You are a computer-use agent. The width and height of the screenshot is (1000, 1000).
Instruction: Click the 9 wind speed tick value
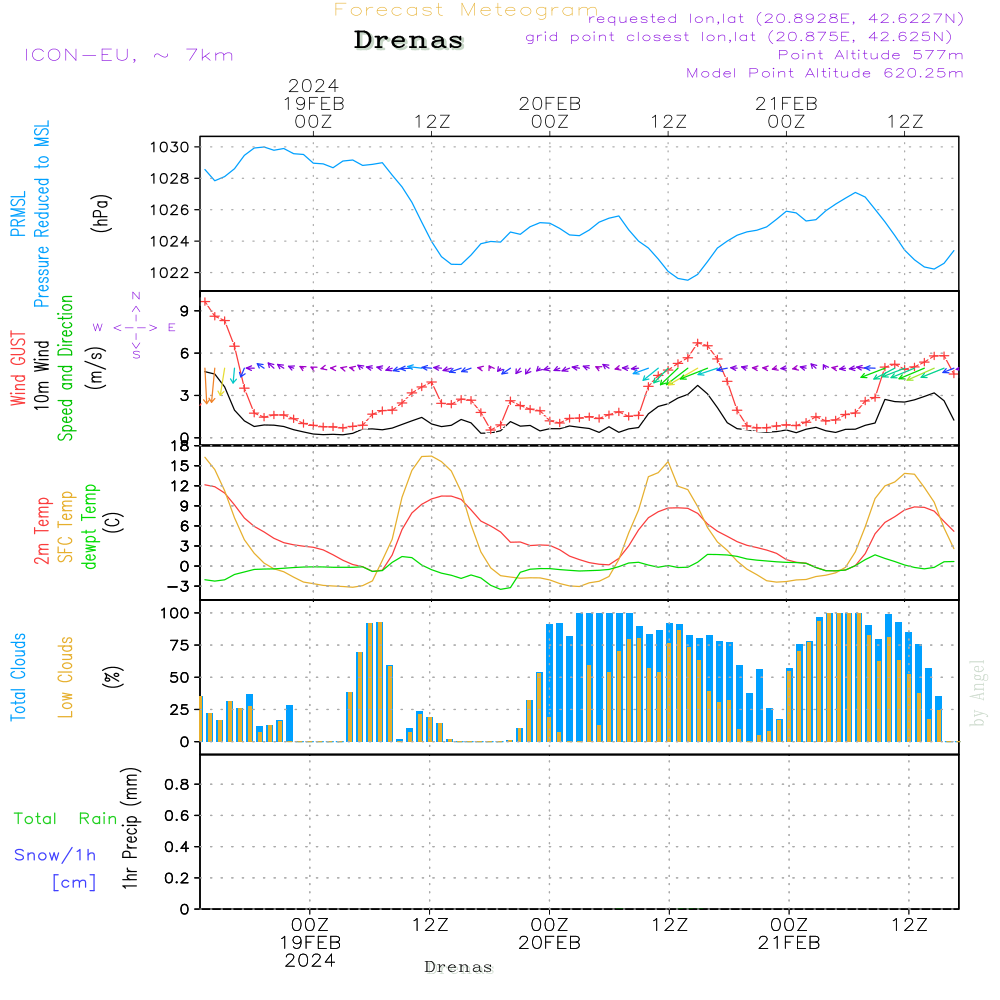[184, 311]
